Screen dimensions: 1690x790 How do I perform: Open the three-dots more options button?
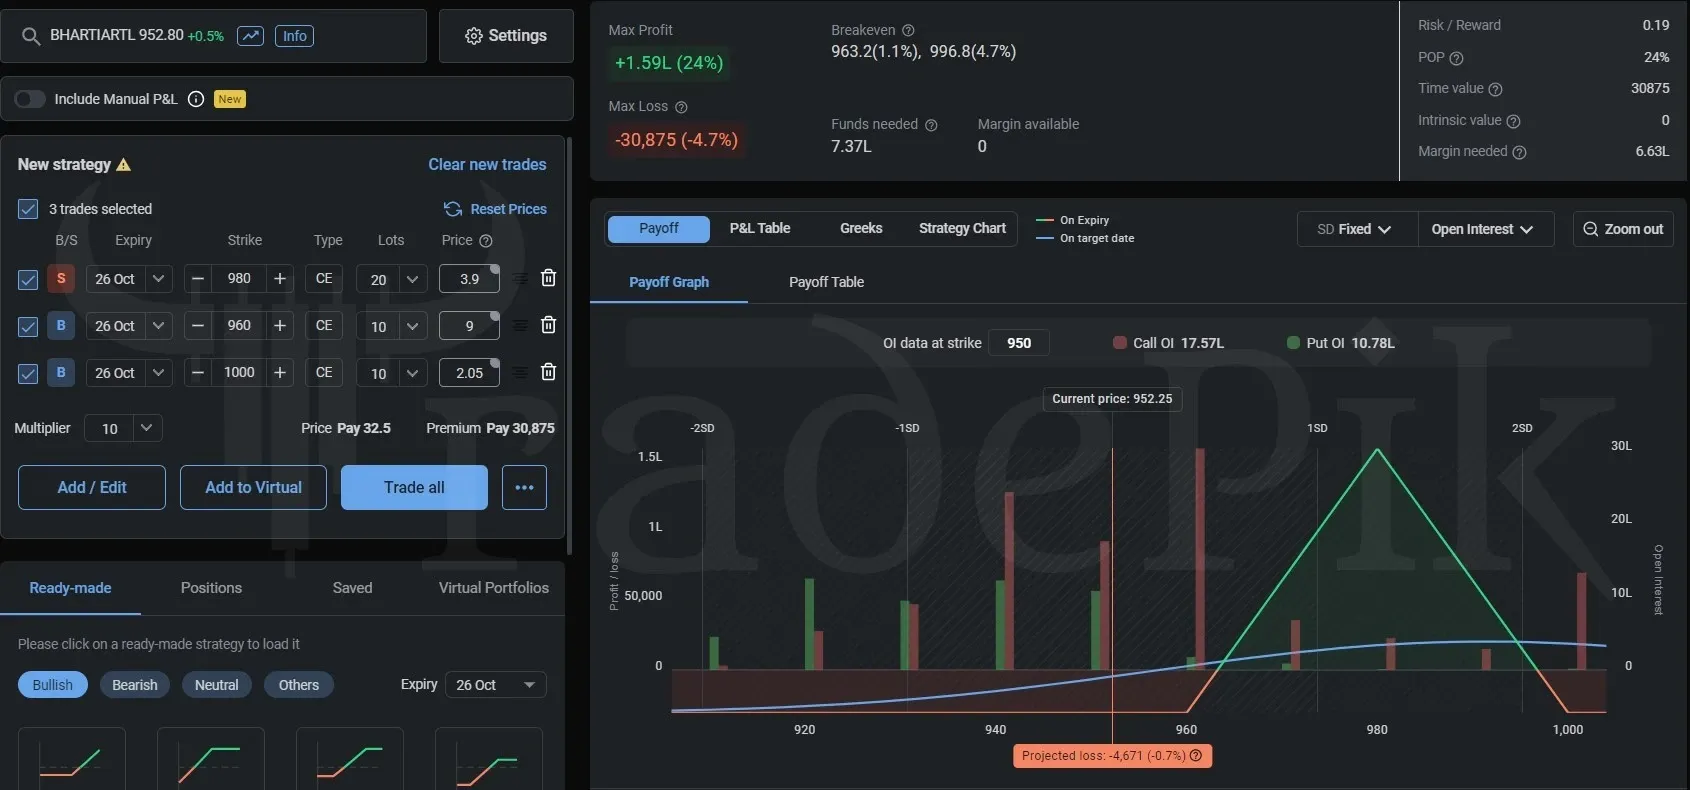(x=524, y=487)
